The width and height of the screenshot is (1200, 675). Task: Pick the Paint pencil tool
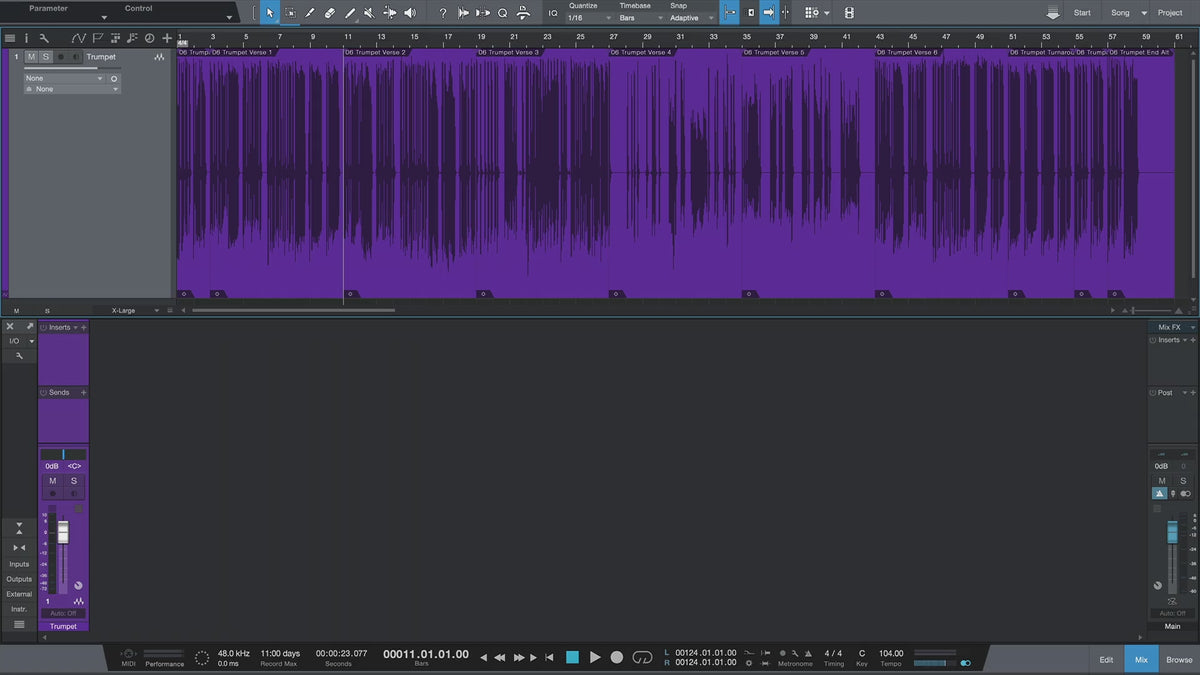[349, 13]
